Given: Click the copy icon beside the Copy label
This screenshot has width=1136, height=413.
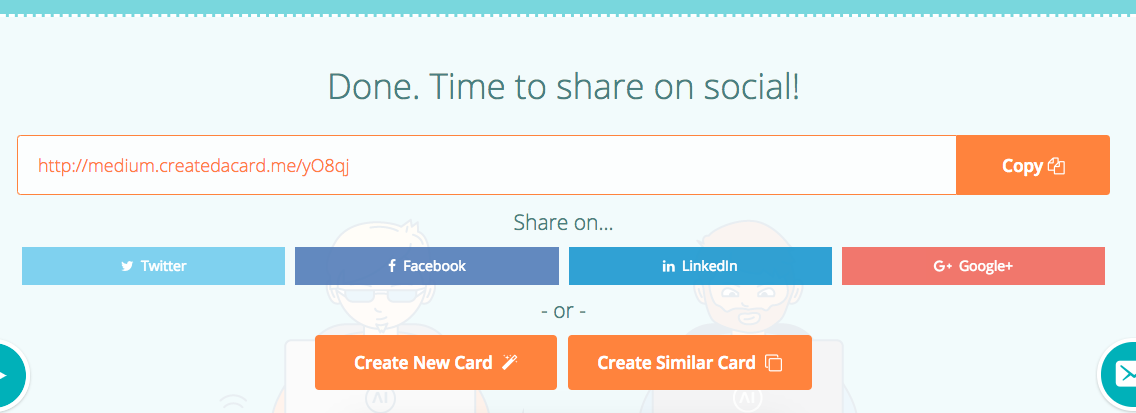Looking at the screenshot, I should tap(1056, 167).
